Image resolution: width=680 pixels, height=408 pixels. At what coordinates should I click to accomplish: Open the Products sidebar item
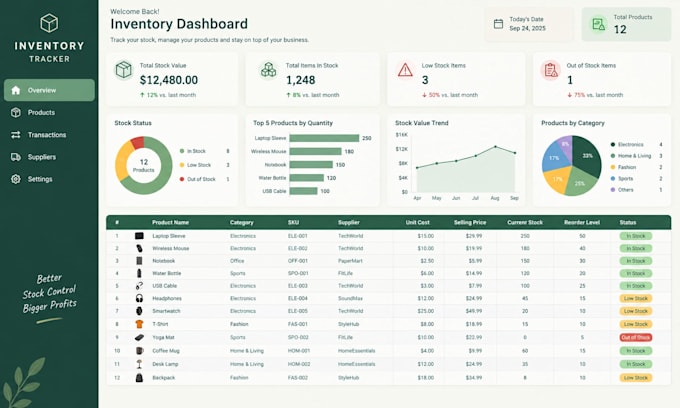[x=49, y=112]
